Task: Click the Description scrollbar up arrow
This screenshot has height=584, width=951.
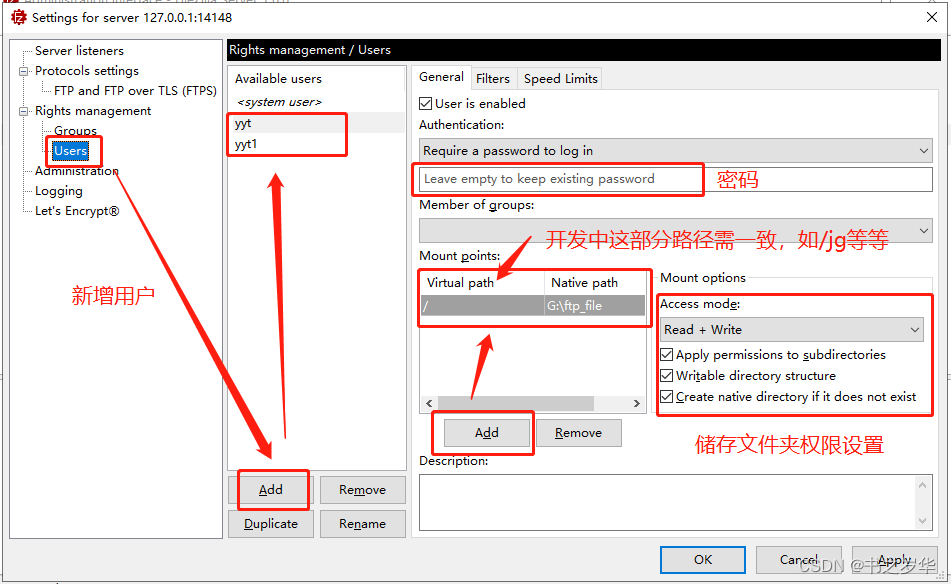Action: 922,485
